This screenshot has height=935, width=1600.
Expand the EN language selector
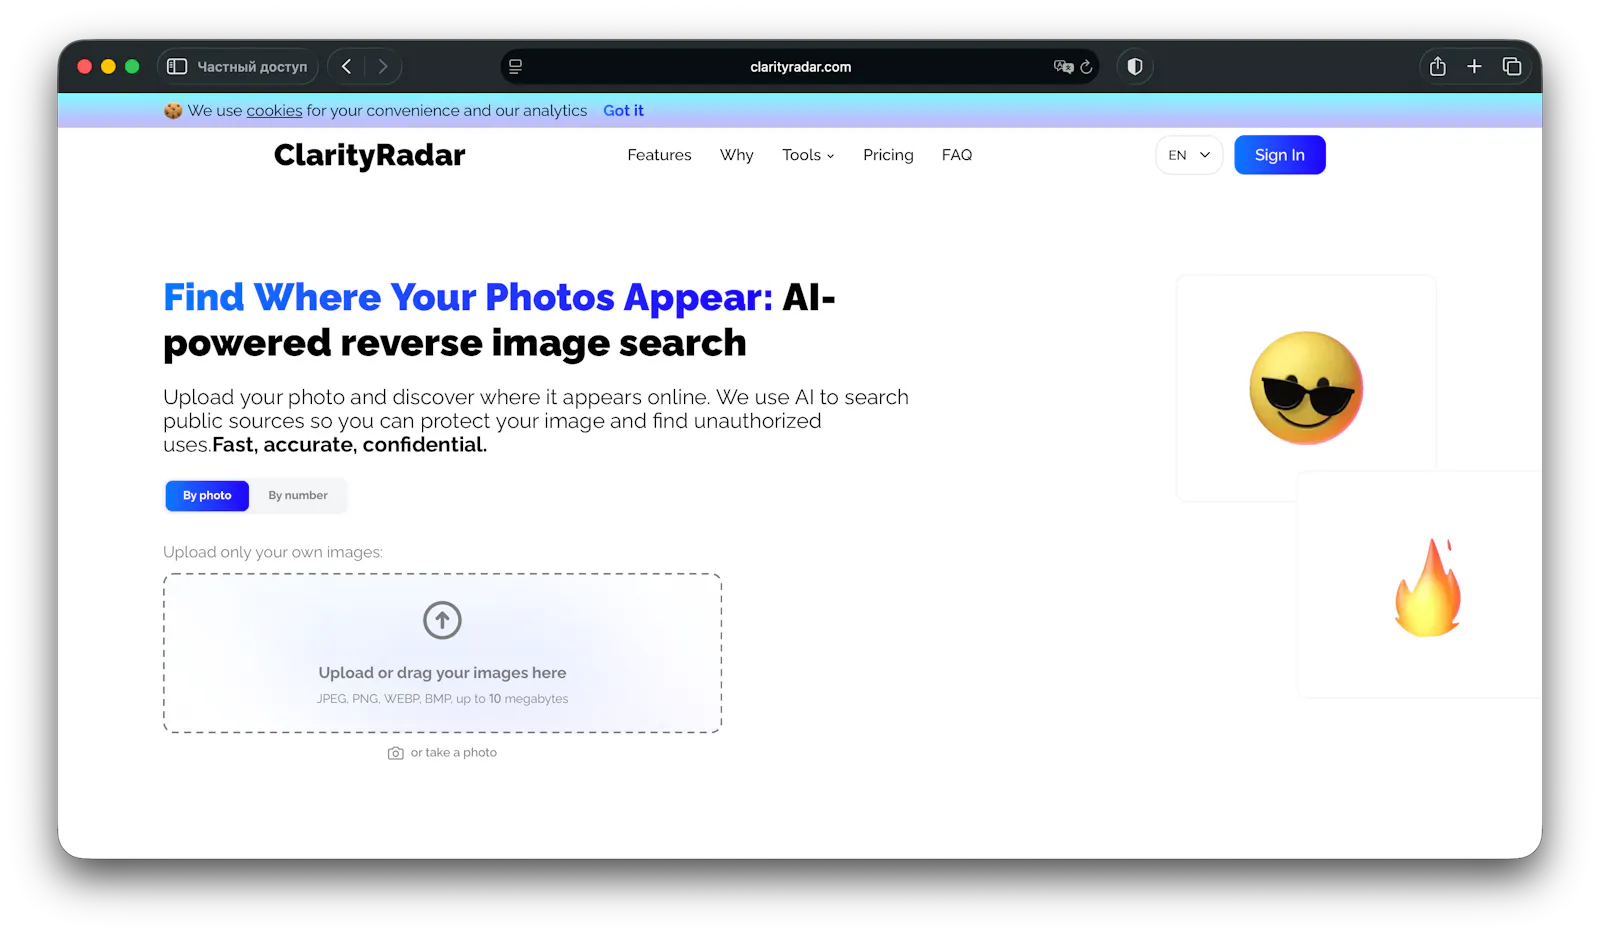tap(1189, 155)
